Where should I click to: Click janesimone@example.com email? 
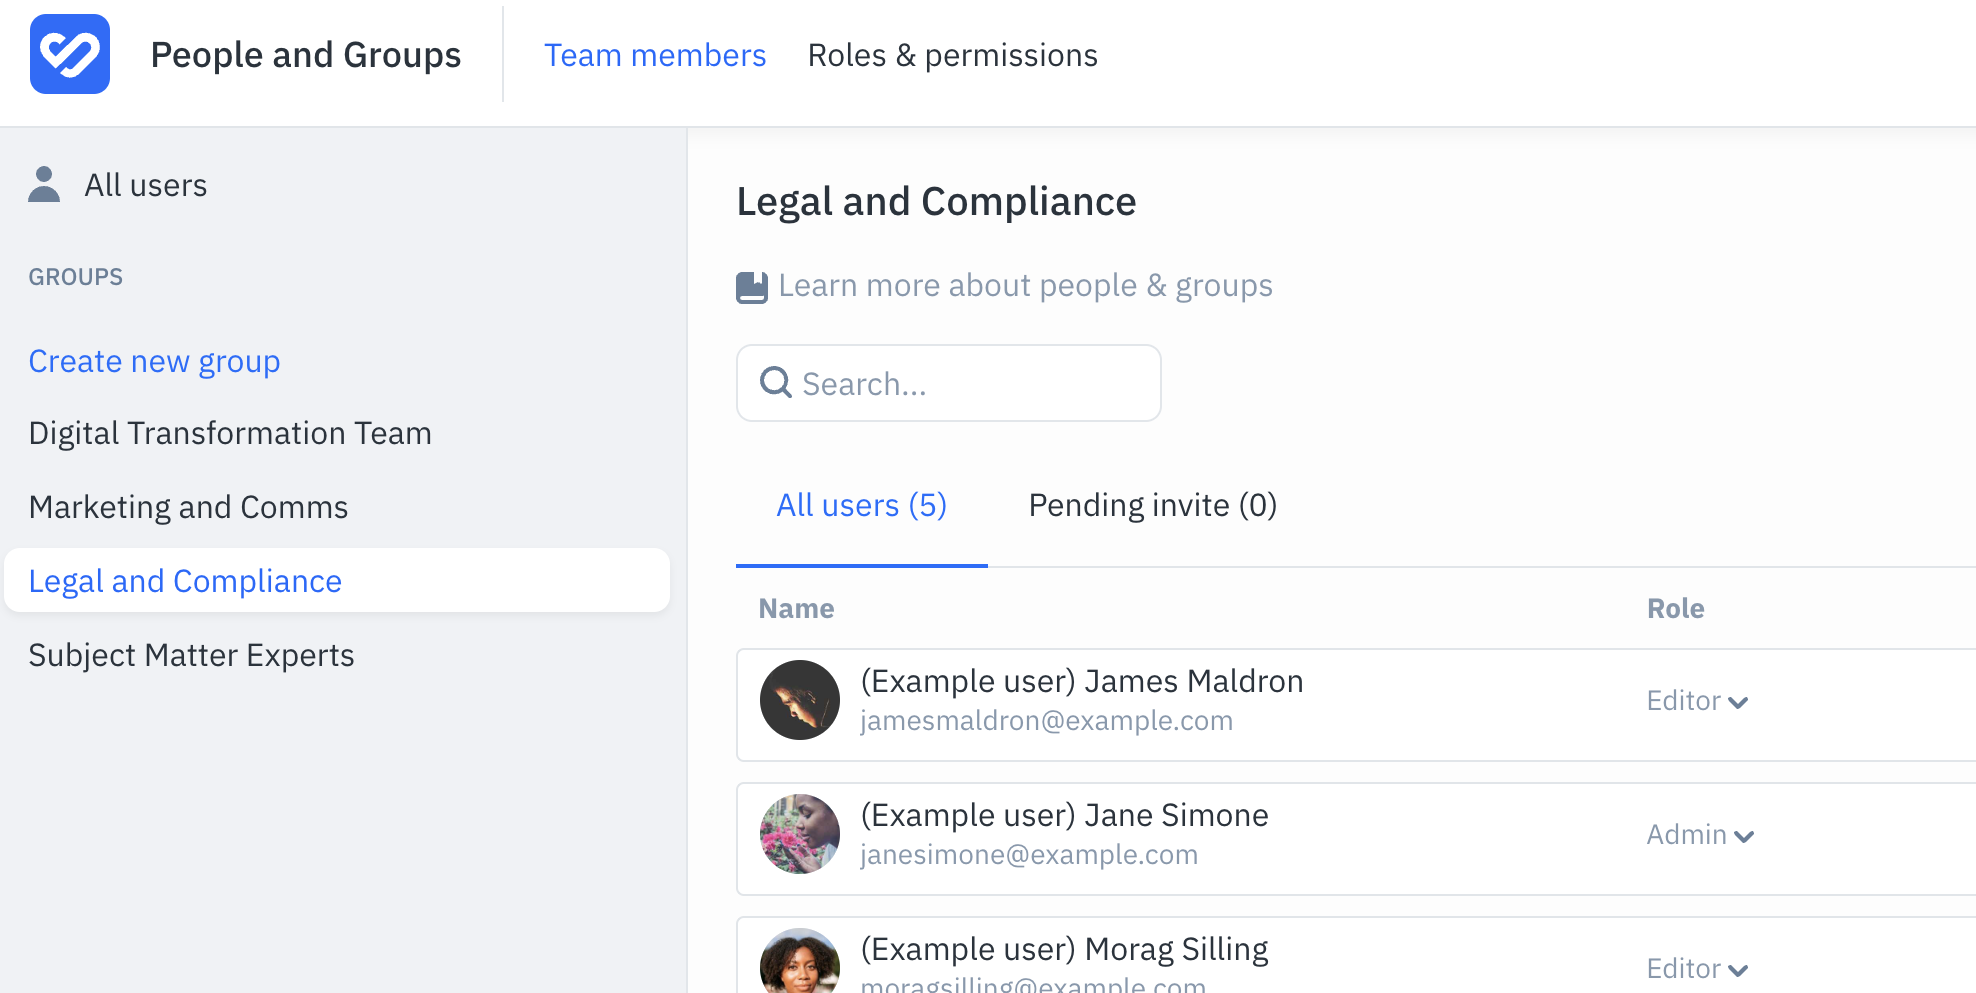pyautogui.click(x=1029, y=855)
